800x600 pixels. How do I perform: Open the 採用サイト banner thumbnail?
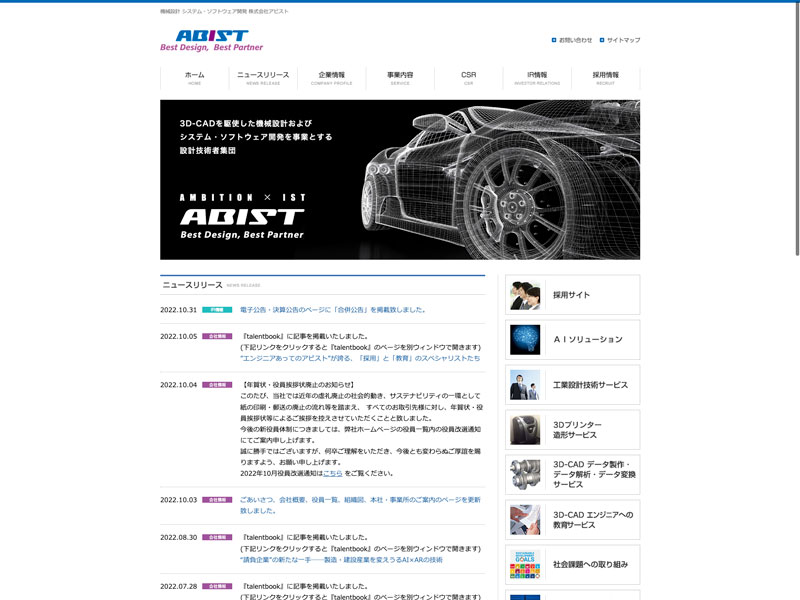click(x=525, y=295)
